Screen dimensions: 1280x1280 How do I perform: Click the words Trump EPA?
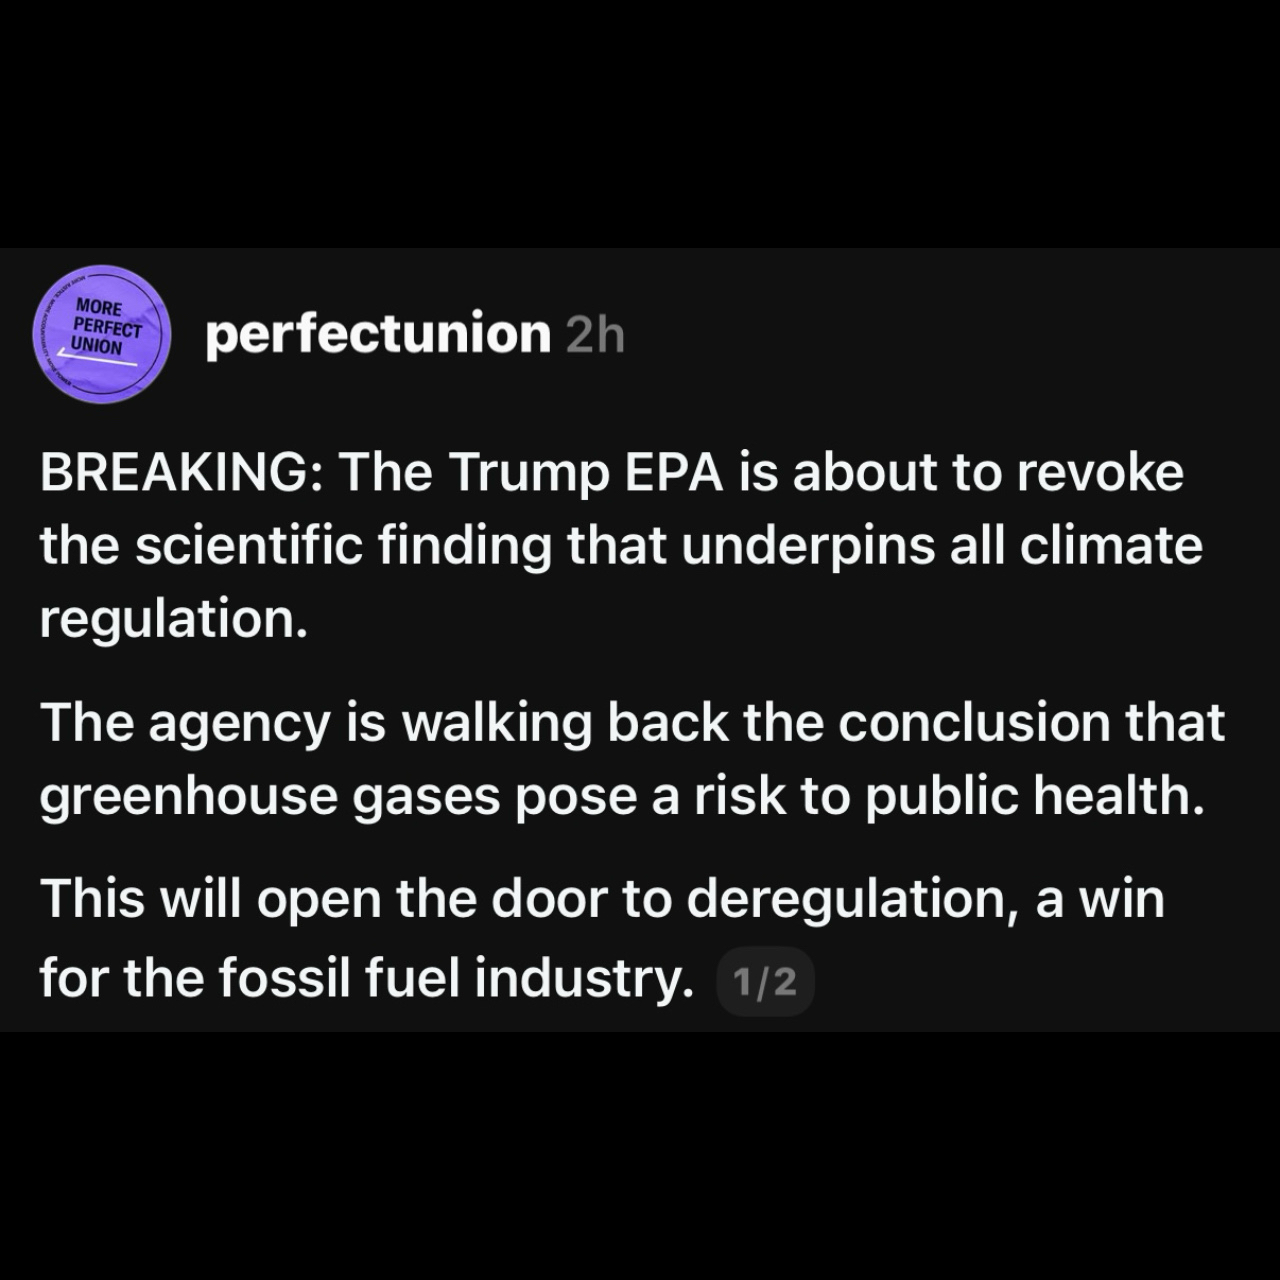pos(585,472)
